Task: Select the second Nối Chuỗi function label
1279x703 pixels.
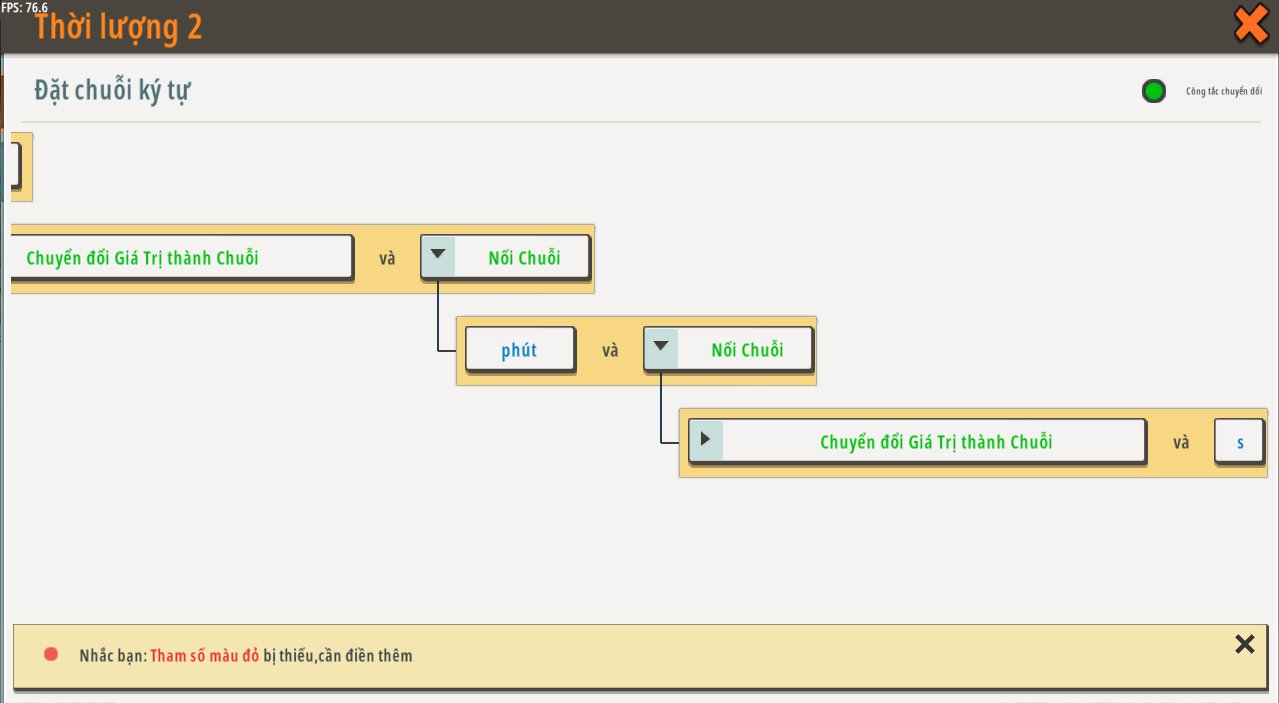Action: (x=746, y=350)
